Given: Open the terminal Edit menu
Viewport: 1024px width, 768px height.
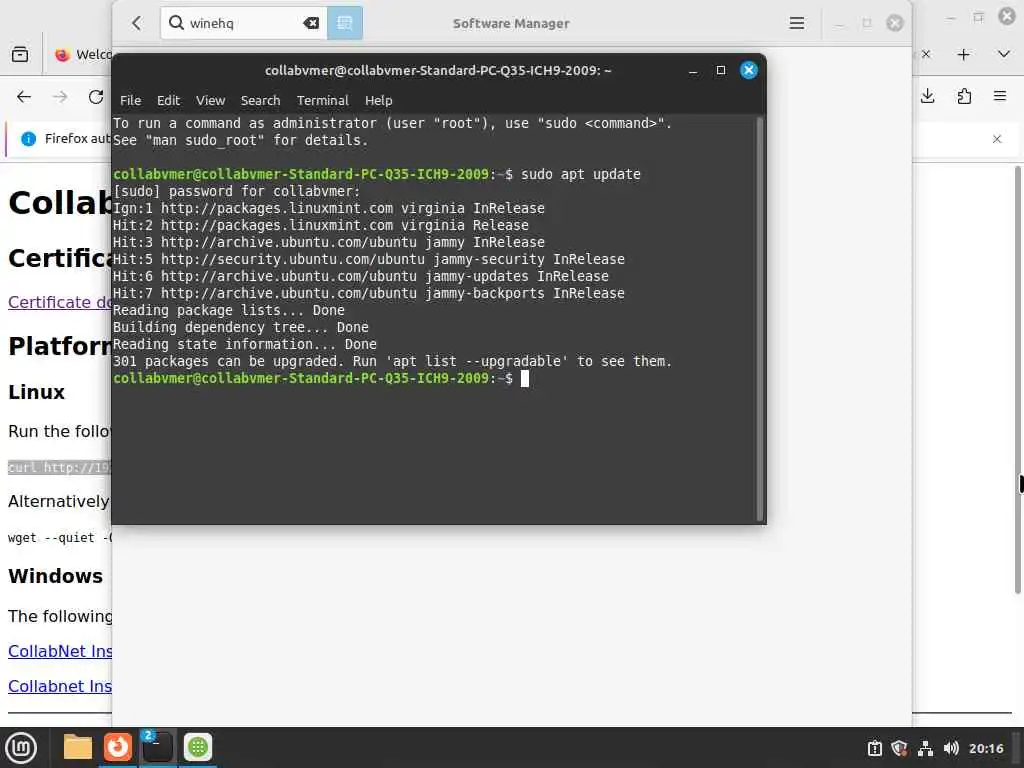Looking at the screenshot, I should 168,101.
